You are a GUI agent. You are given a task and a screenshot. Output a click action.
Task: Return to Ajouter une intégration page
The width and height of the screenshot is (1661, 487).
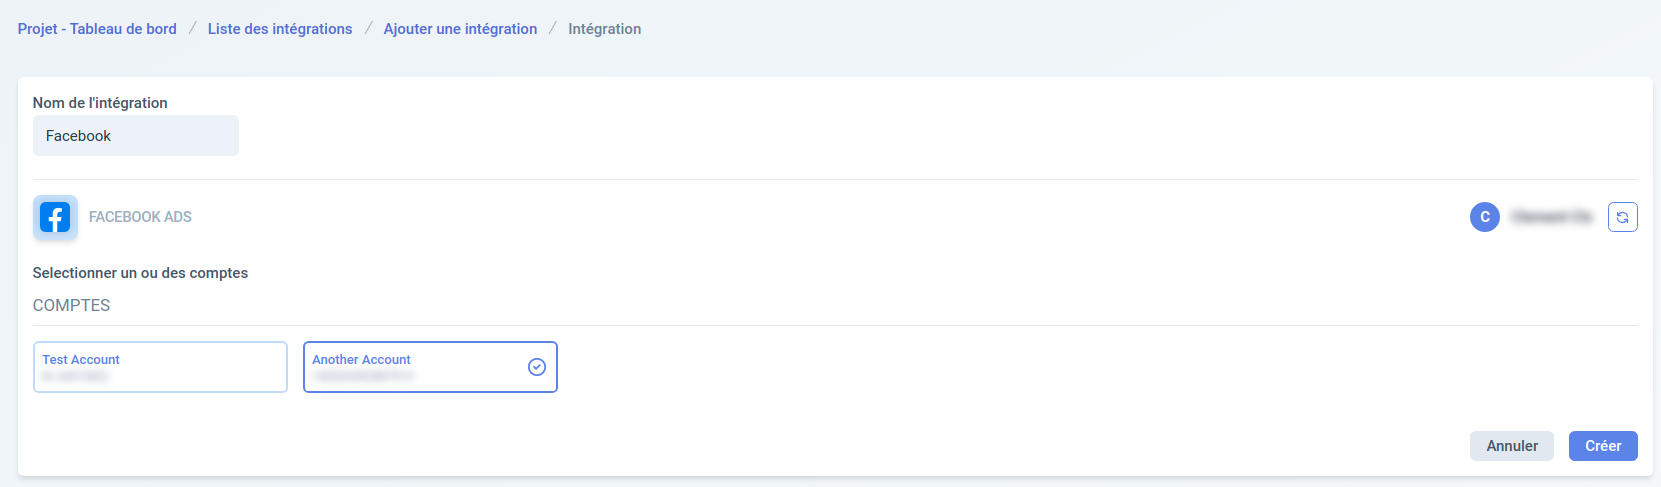(460, 29)
